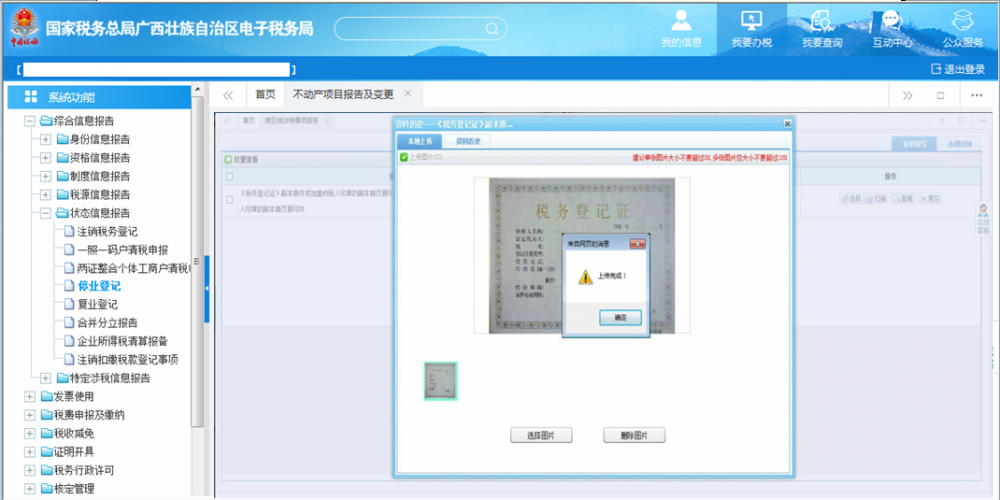
Task: Toggle the 批量查看 checkbox
Action: [228, 159]
